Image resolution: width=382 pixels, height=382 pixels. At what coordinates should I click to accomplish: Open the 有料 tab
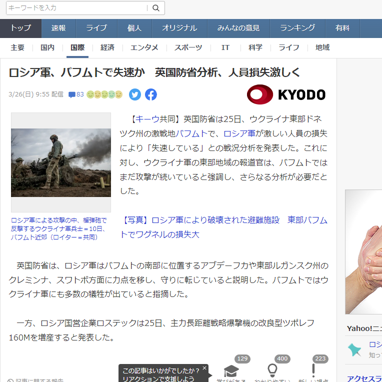coord(342,28)
